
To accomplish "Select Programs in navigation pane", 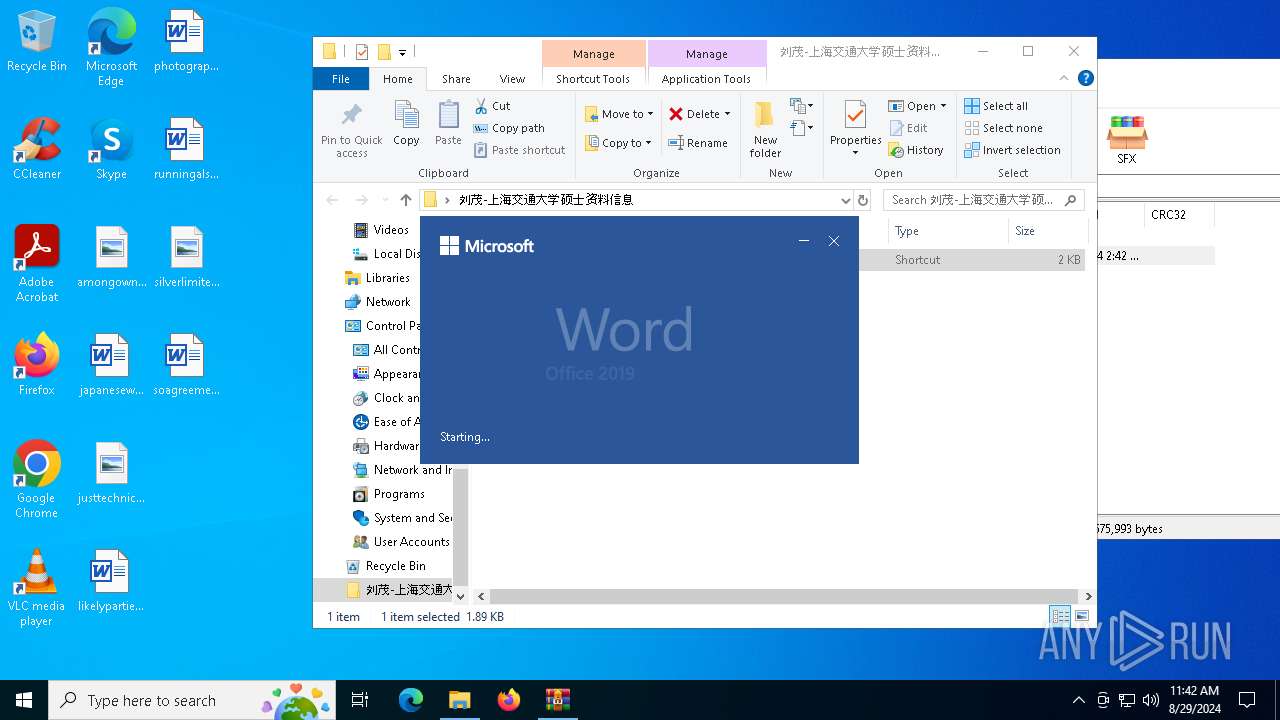I will point(399,494).
